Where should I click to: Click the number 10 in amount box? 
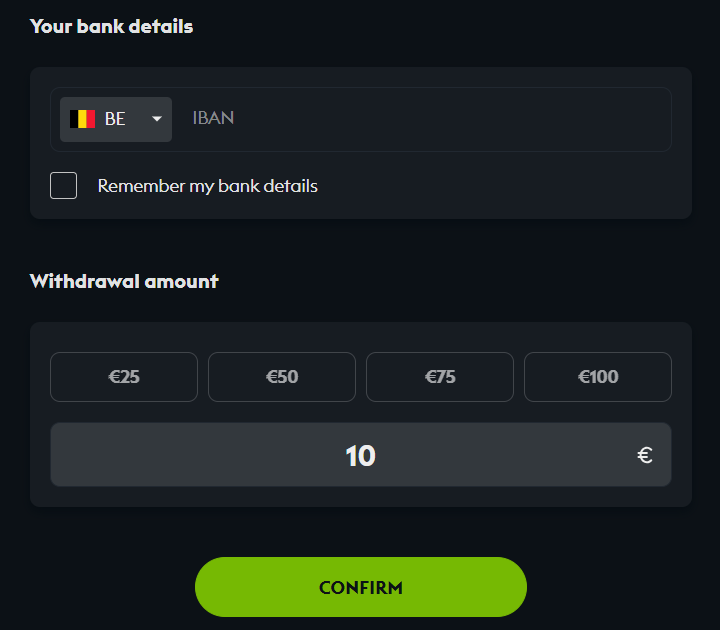point(360,456)
